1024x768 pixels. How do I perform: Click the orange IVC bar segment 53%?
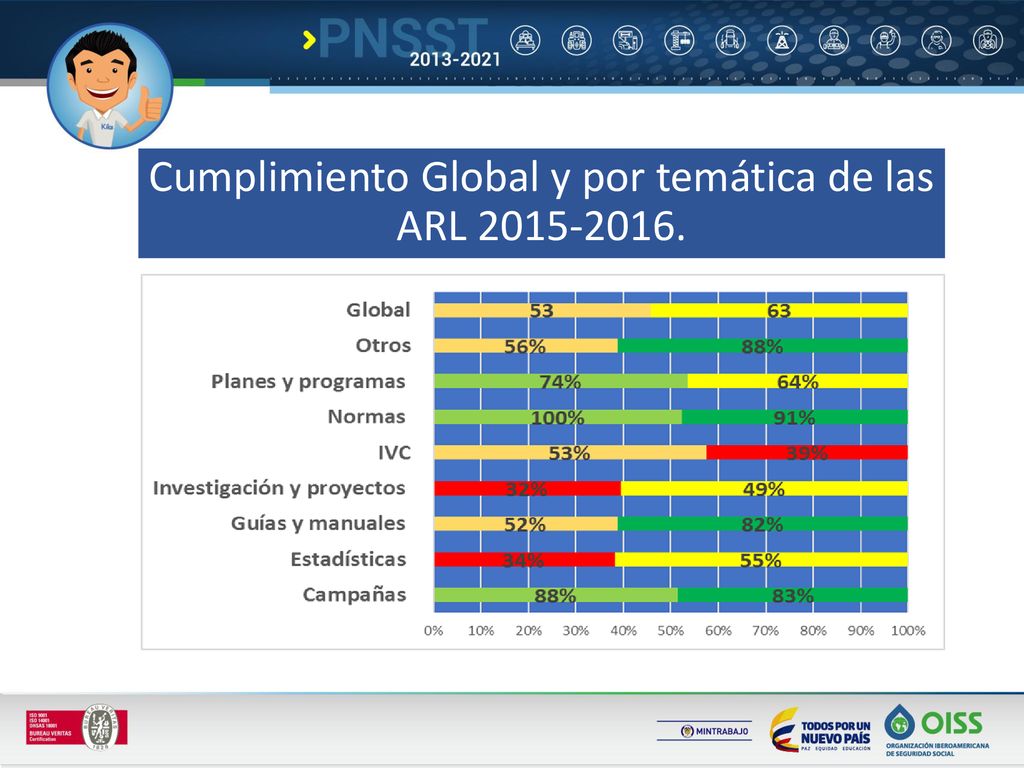pyautogui.click(x=570, y=452)
